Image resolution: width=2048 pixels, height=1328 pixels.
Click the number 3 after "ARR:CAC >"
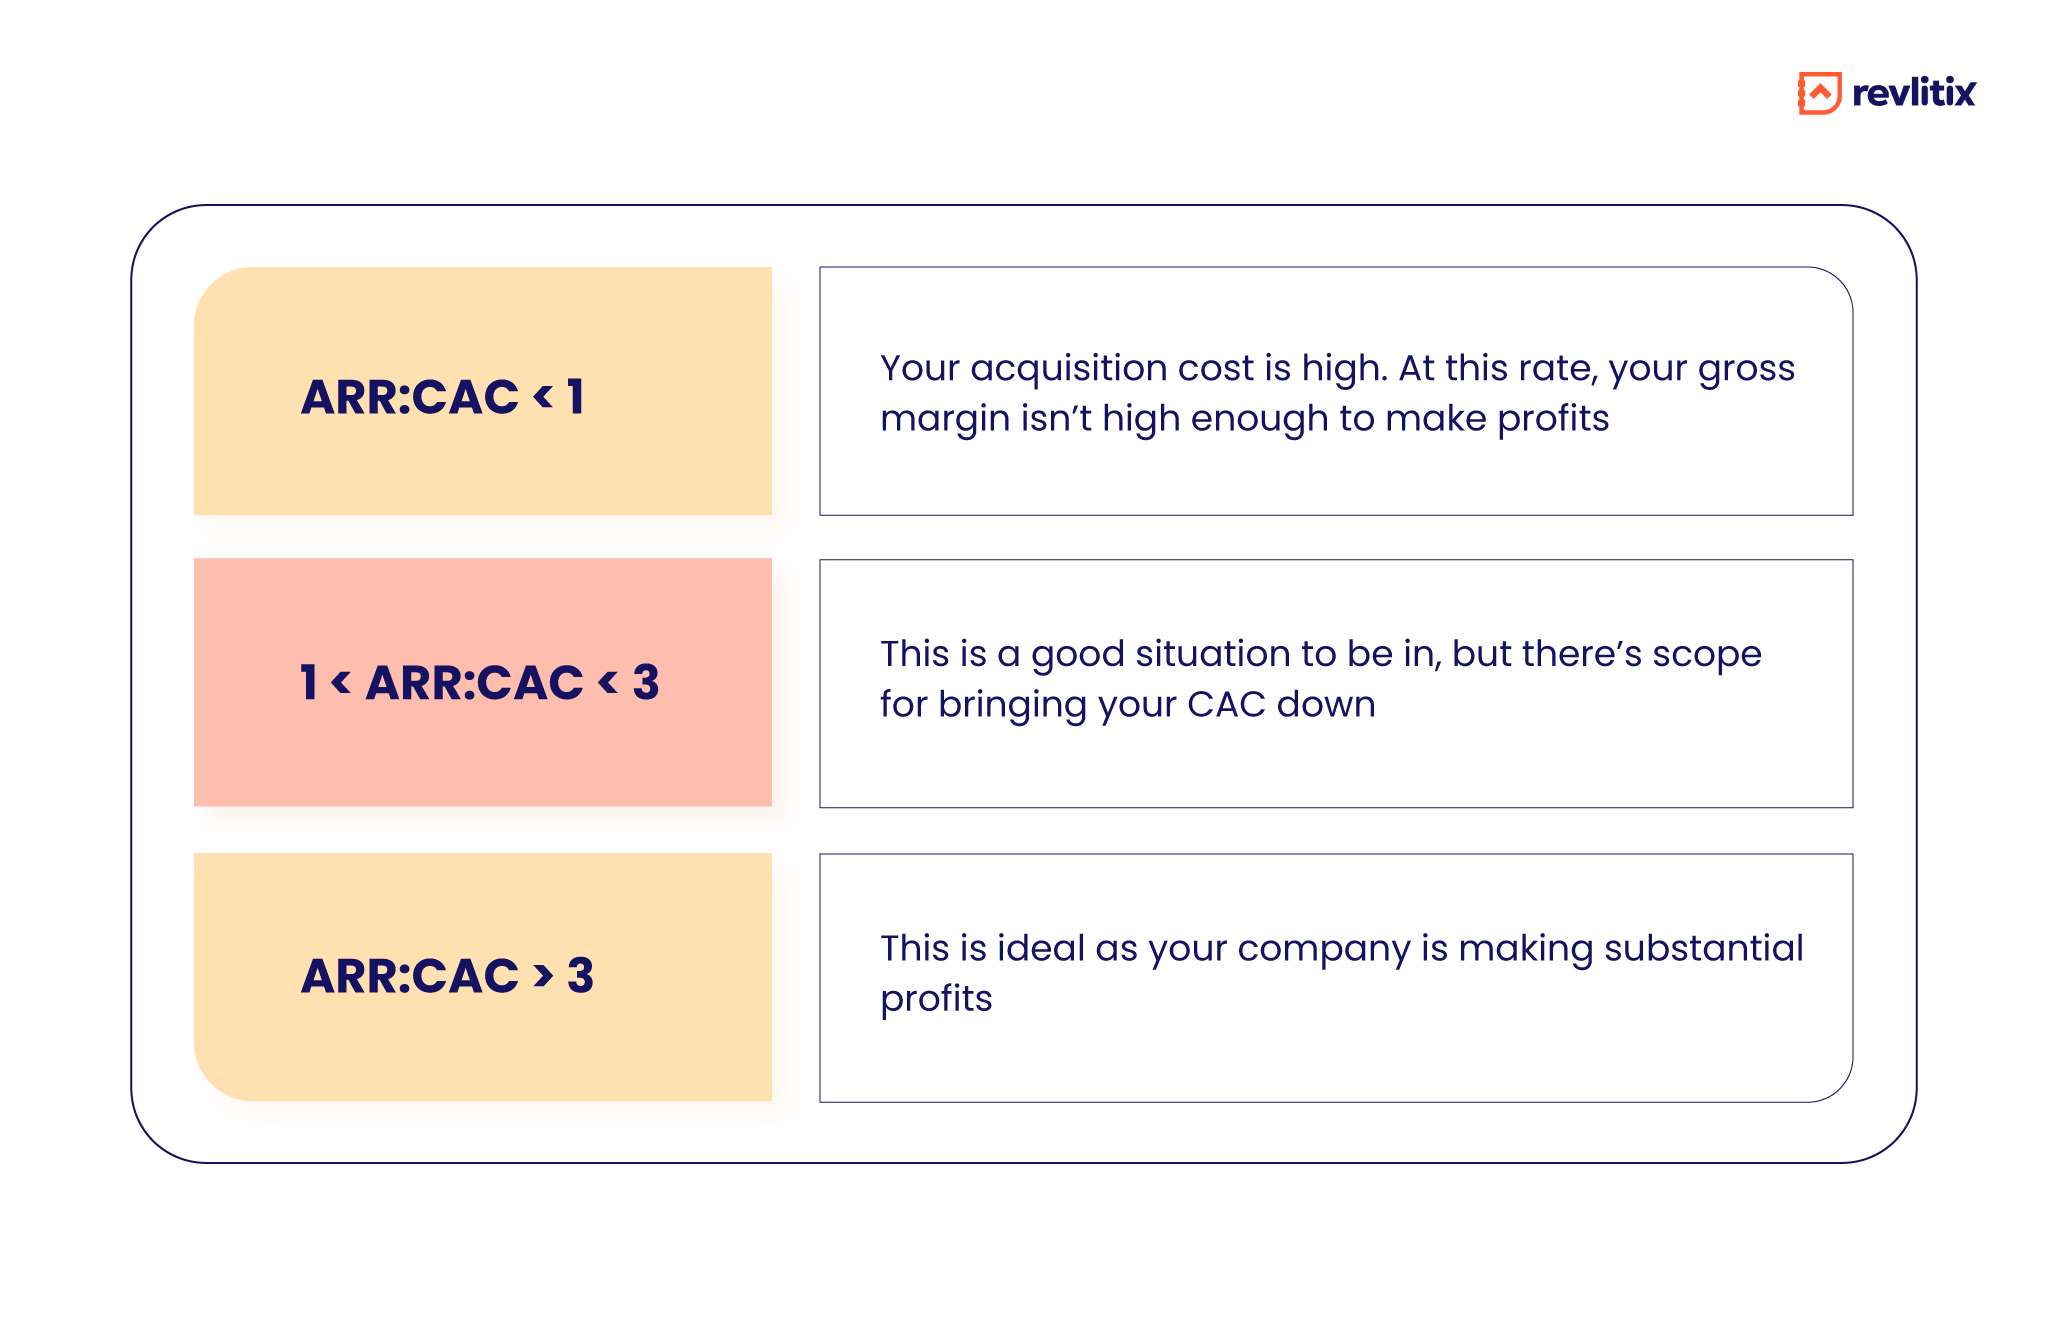[580, 976]
